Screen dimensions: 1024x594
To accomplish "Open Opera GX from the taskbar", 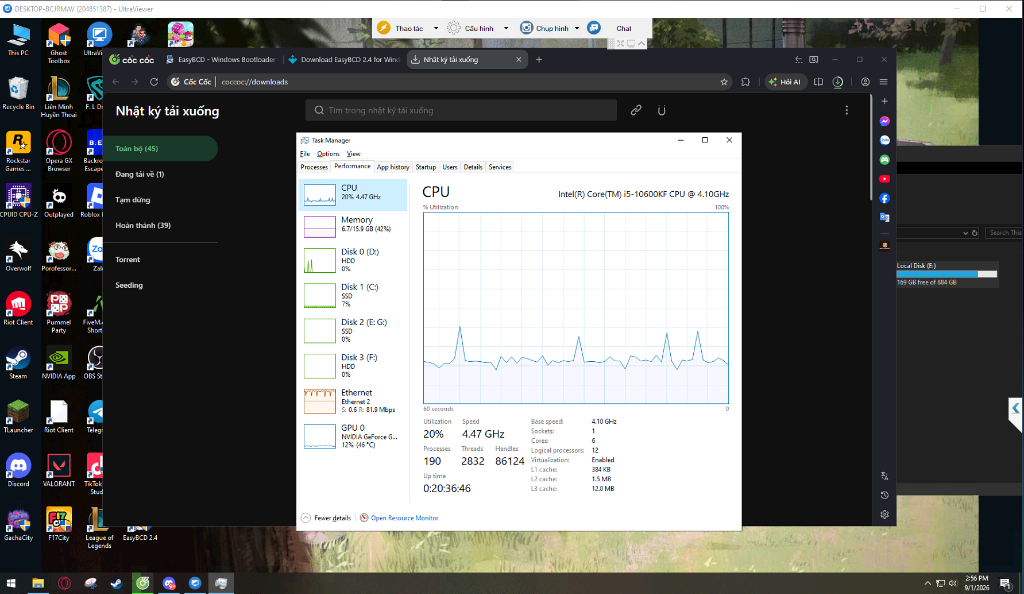I will [x=64, y=583].
